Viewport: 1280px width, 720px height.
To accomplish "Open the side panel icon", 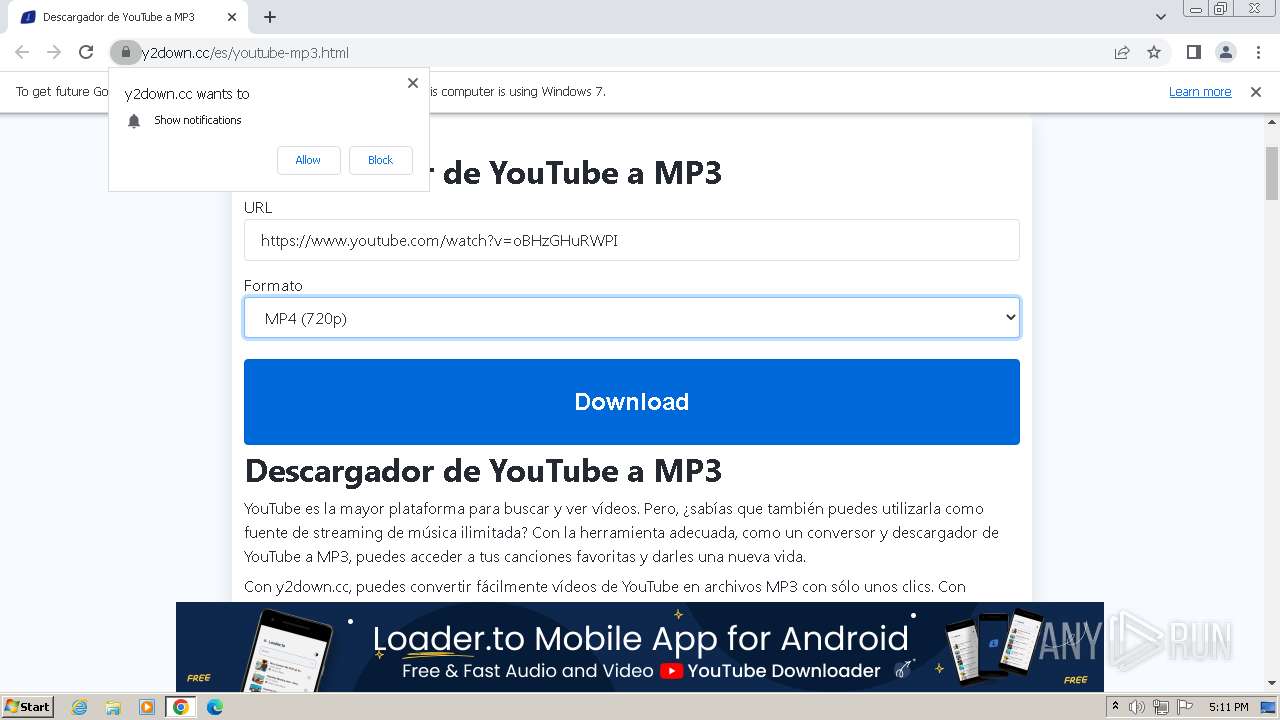I will 1193,52.
